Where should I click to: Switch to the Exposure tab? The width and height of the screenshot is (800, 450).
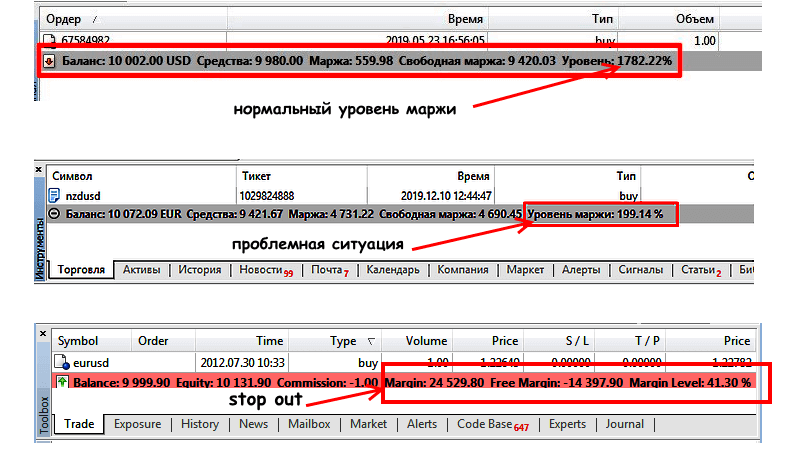137,424
